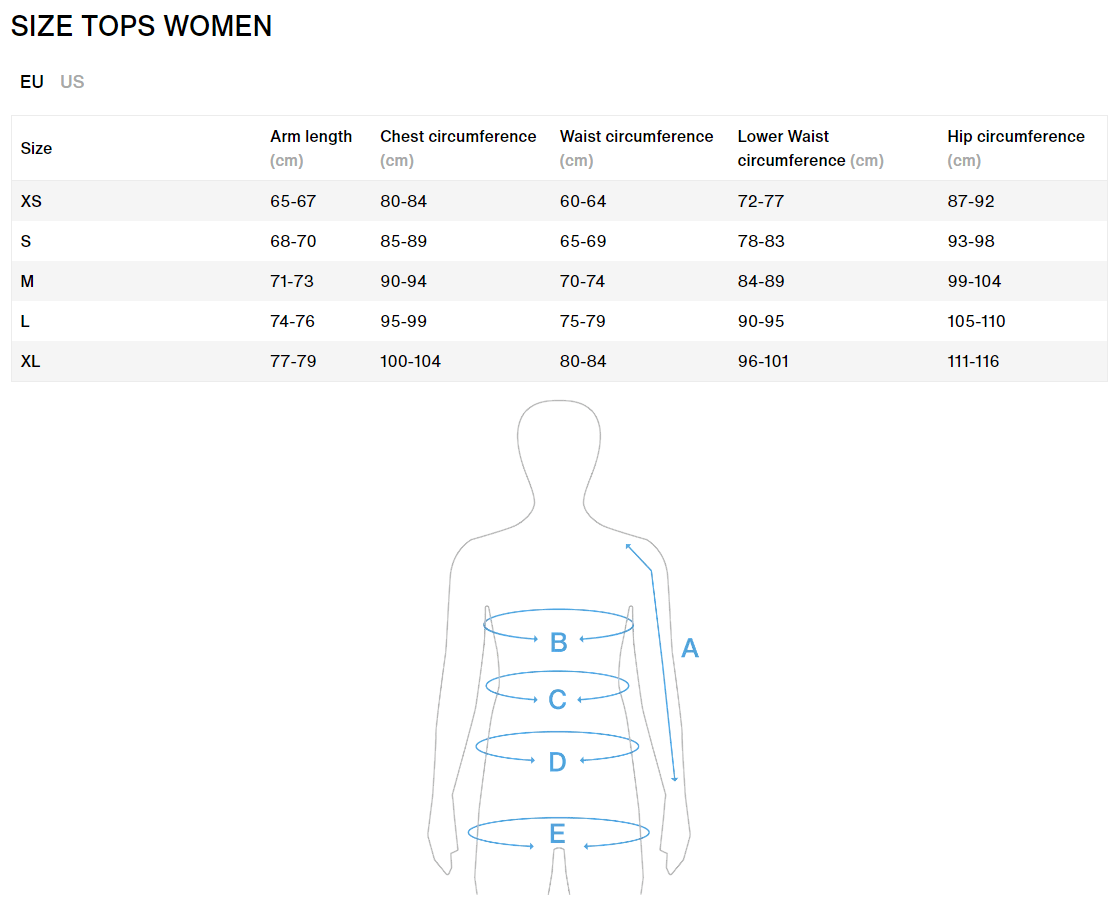Select the XS size row label
Image resolution: width=1119 pixels, height=906 pixels.
31,201
